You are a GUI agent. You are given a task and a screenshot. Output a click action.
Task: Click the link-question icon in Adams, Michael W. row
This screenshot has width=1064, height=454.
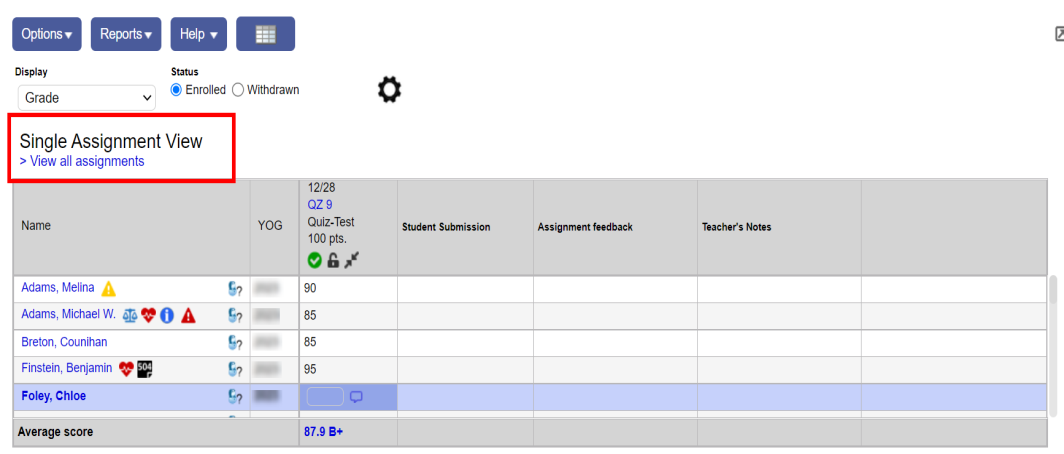point(235,316)
